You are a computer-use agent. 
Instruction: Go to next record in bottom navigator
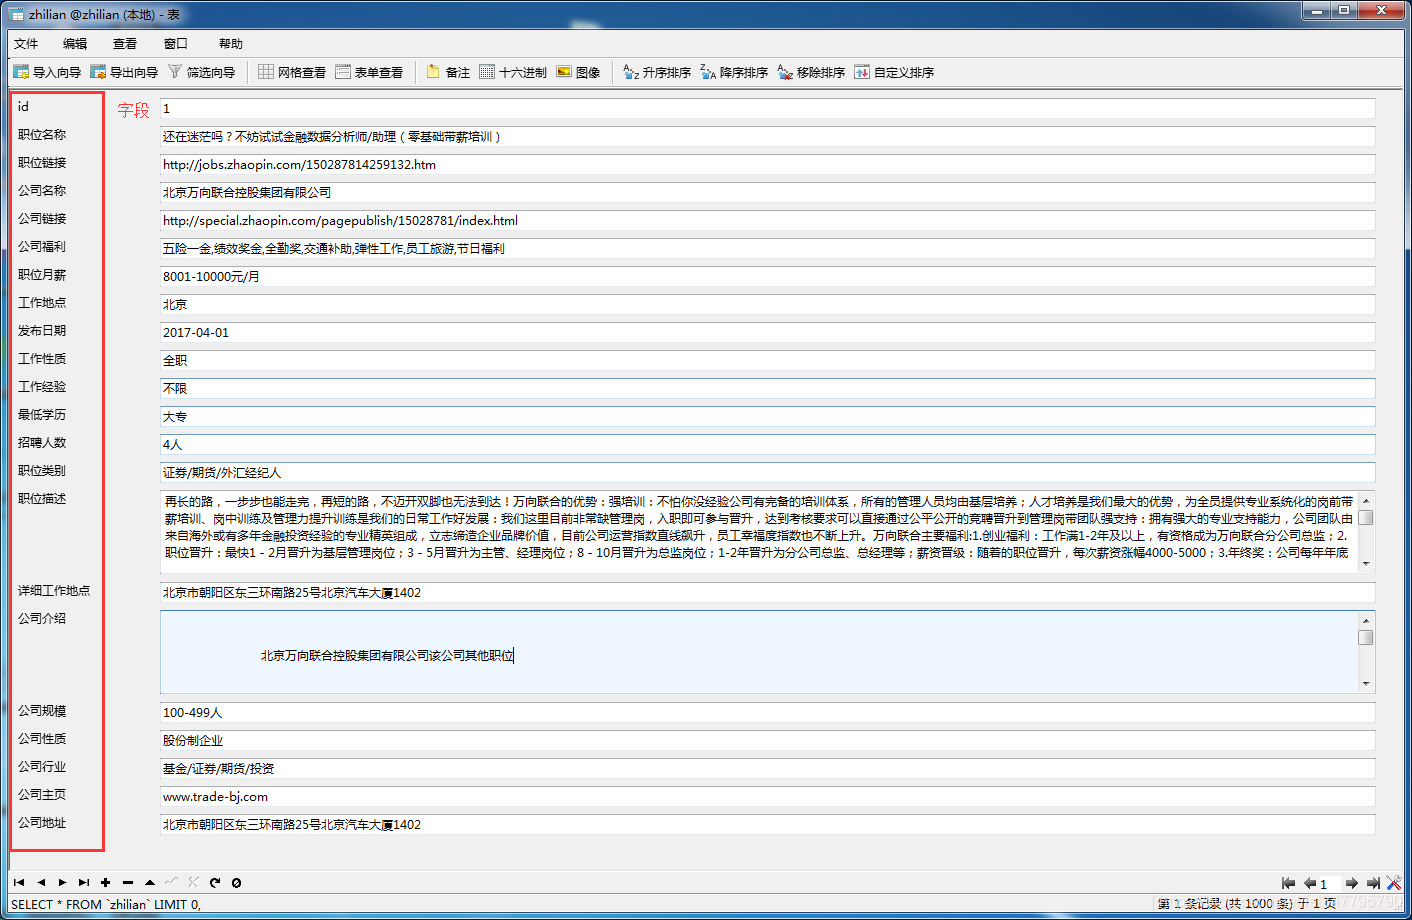coord(62,882)
